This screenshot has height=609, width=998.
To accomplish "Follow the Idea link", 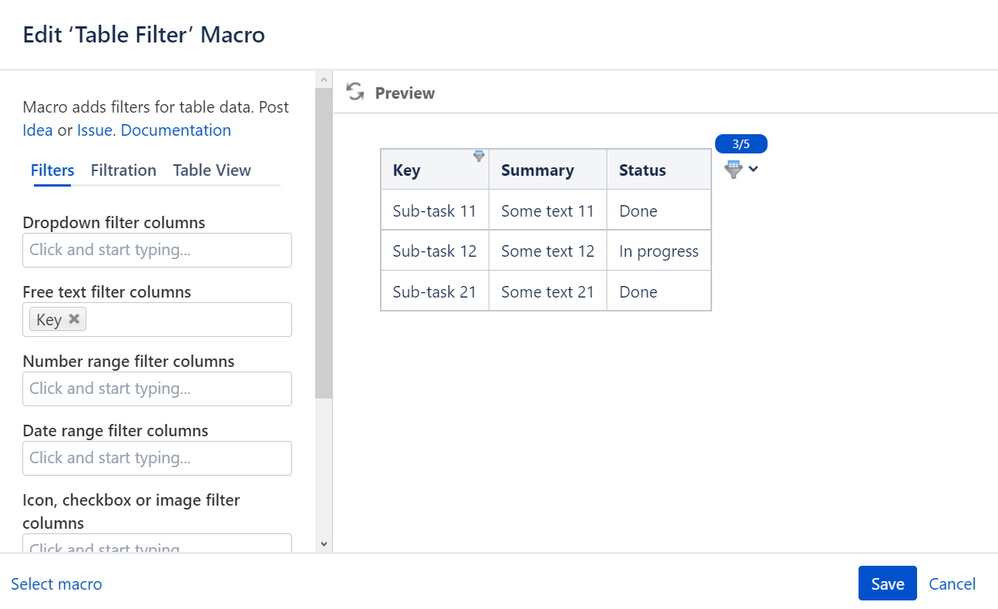I will tap(38, 130).
